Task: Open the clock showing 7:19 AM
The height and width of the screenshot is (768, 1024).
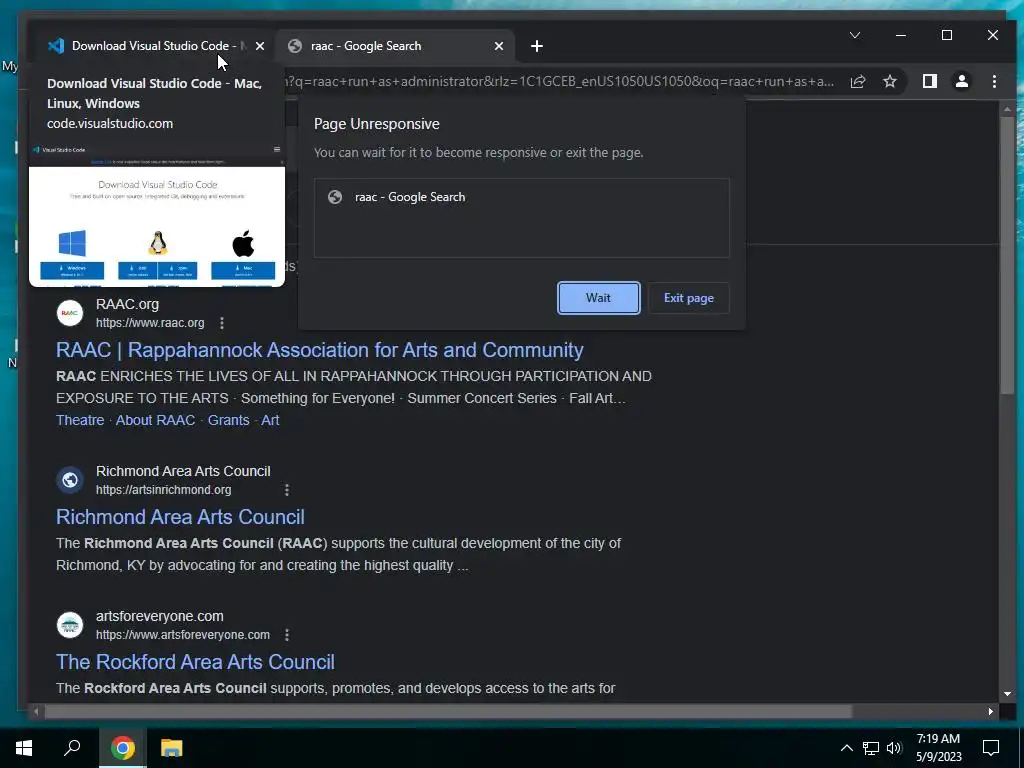Action: [x=938, y=748]
